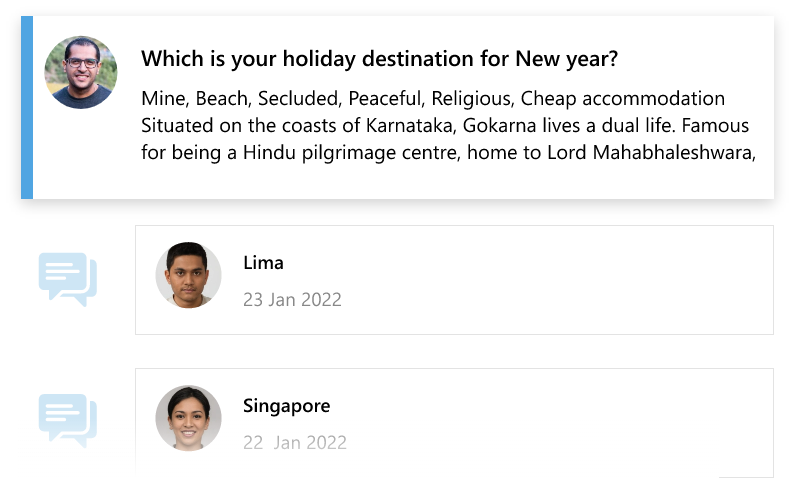
Task: Click the line mentioning Lord Mahabhaleshwara
Action: coord(448,153)
